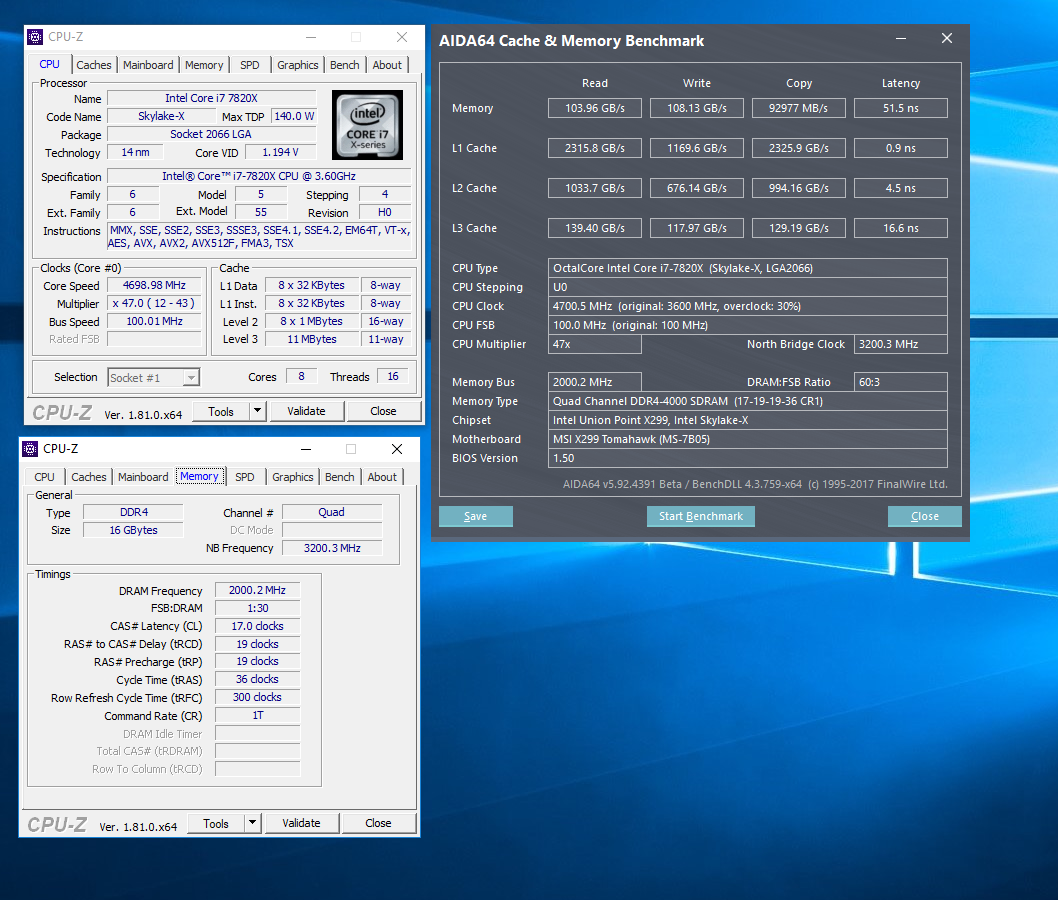Click Validate button in bottom CPU-Z window
Screen dimensions: 1058x900
pyautogui.click(x=302, y=823)
